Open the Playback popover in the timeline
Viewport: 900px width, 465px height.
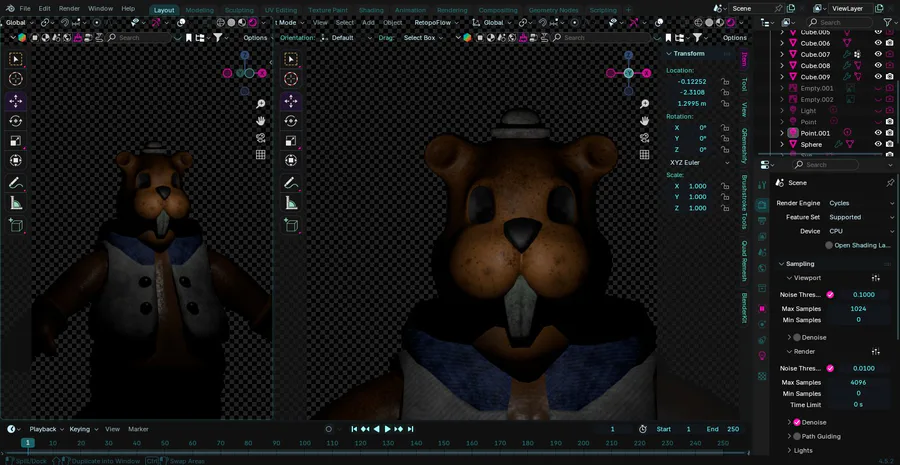pos(46,429)
